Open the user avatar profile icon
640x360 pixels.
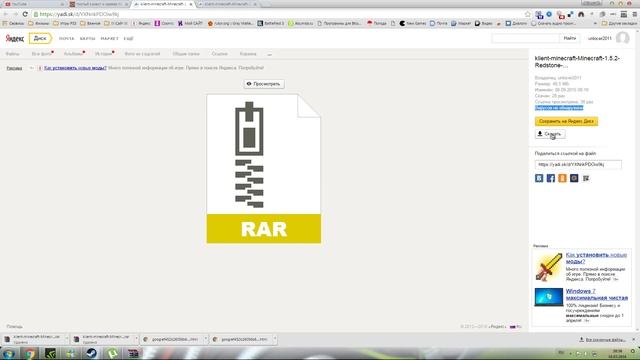622,38
